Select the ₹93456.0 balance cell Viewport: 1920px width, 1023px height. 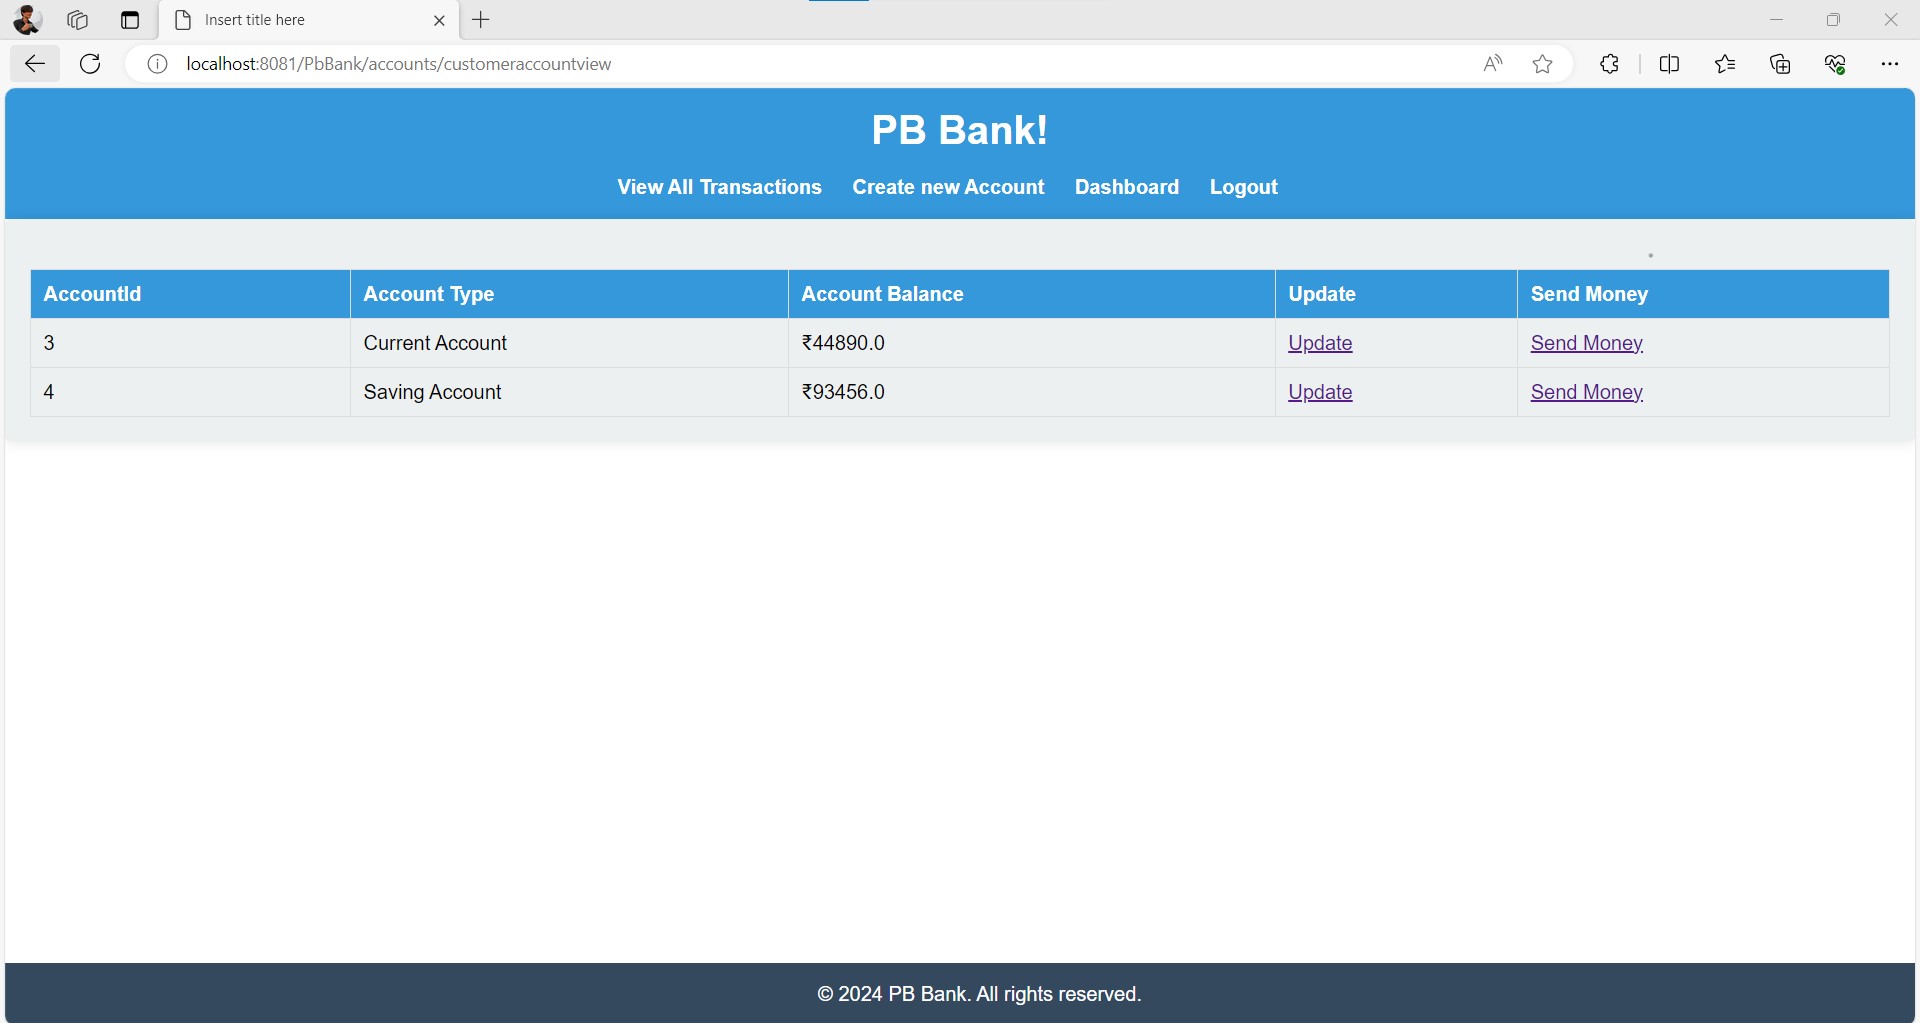coord(1032,392)
